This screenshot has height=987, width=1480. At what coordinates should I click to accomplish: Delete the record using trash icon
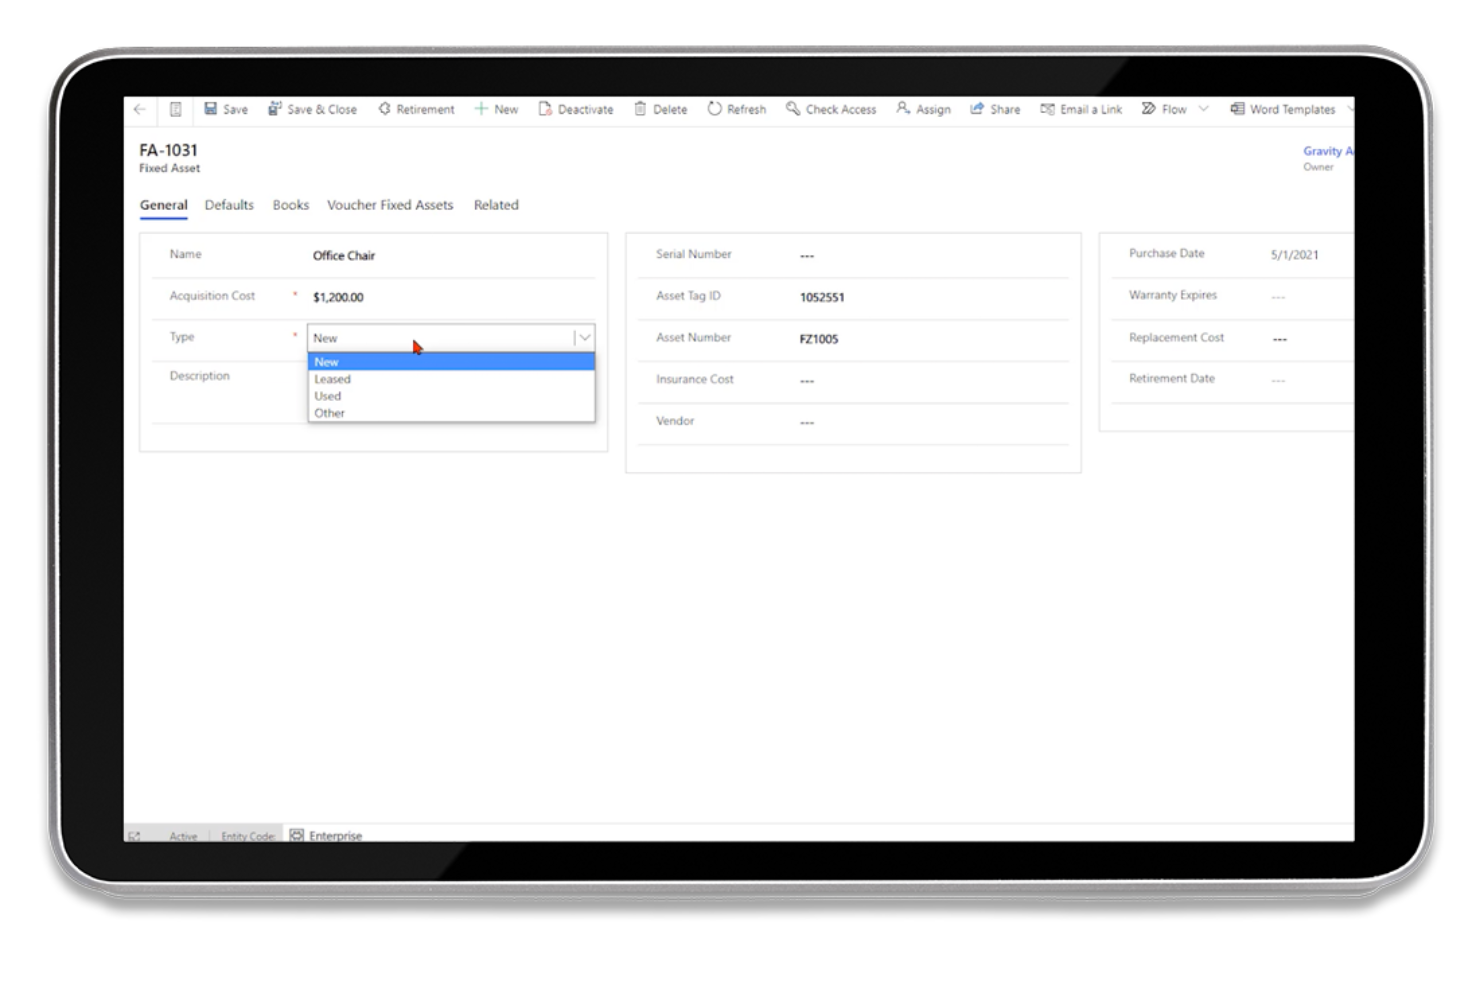click(x=640, y=109)
